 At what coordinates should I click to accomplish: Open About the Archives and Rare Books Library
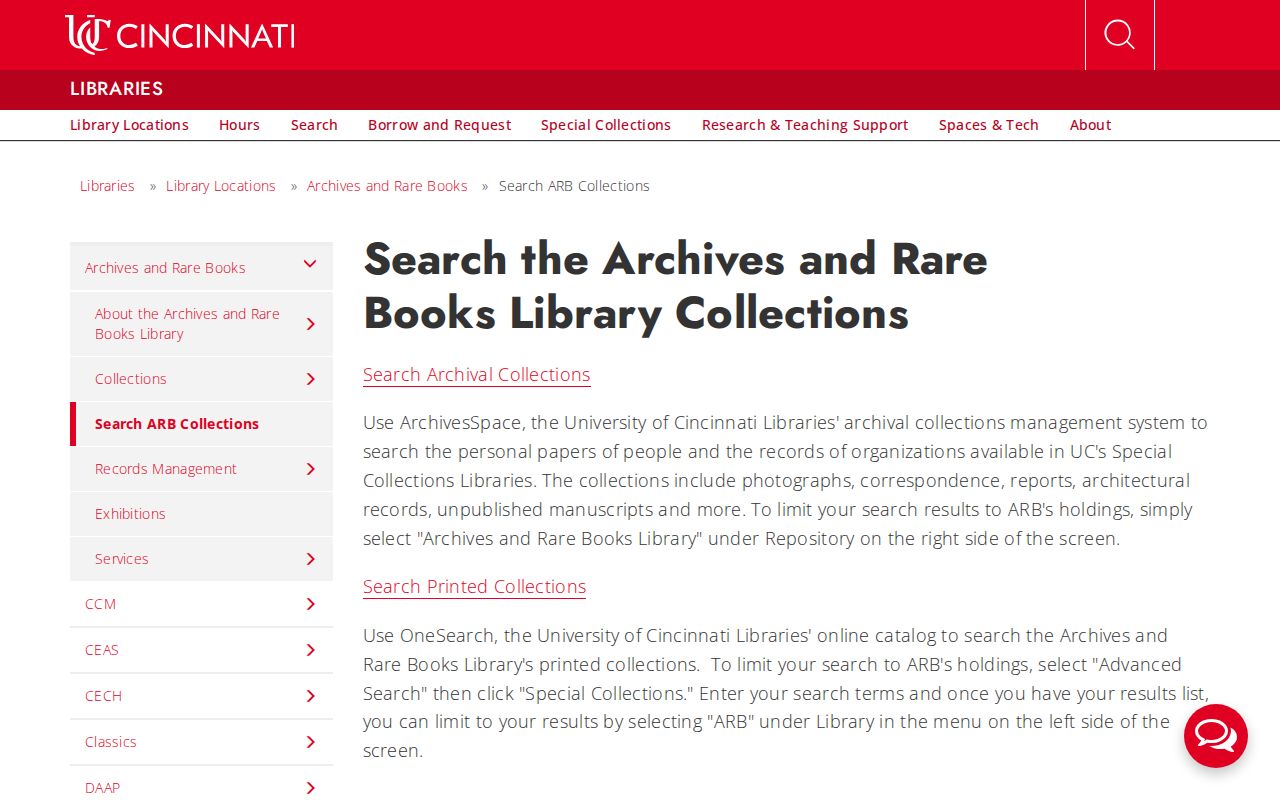tap(187, 324)
